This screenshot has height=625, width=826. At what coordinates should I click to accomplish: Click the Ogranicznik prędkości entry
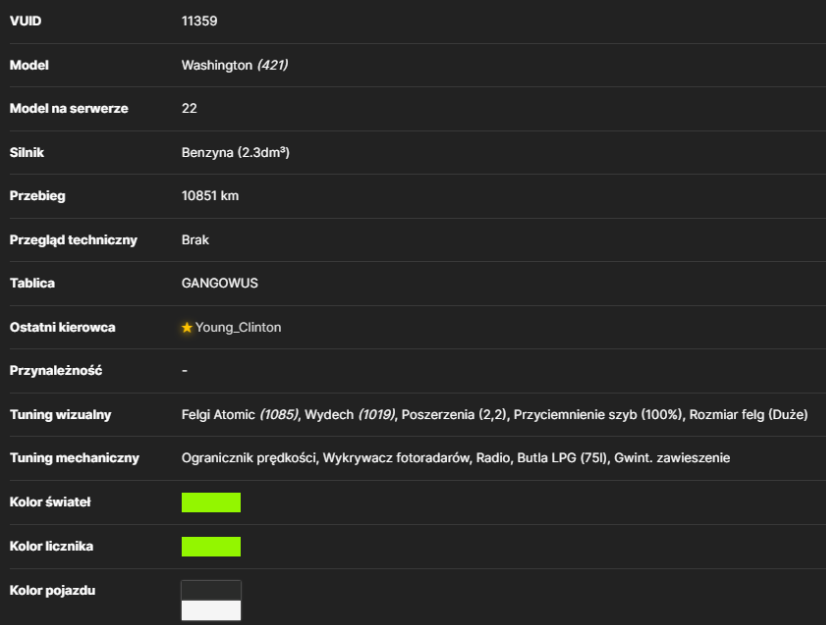point(249,458)
